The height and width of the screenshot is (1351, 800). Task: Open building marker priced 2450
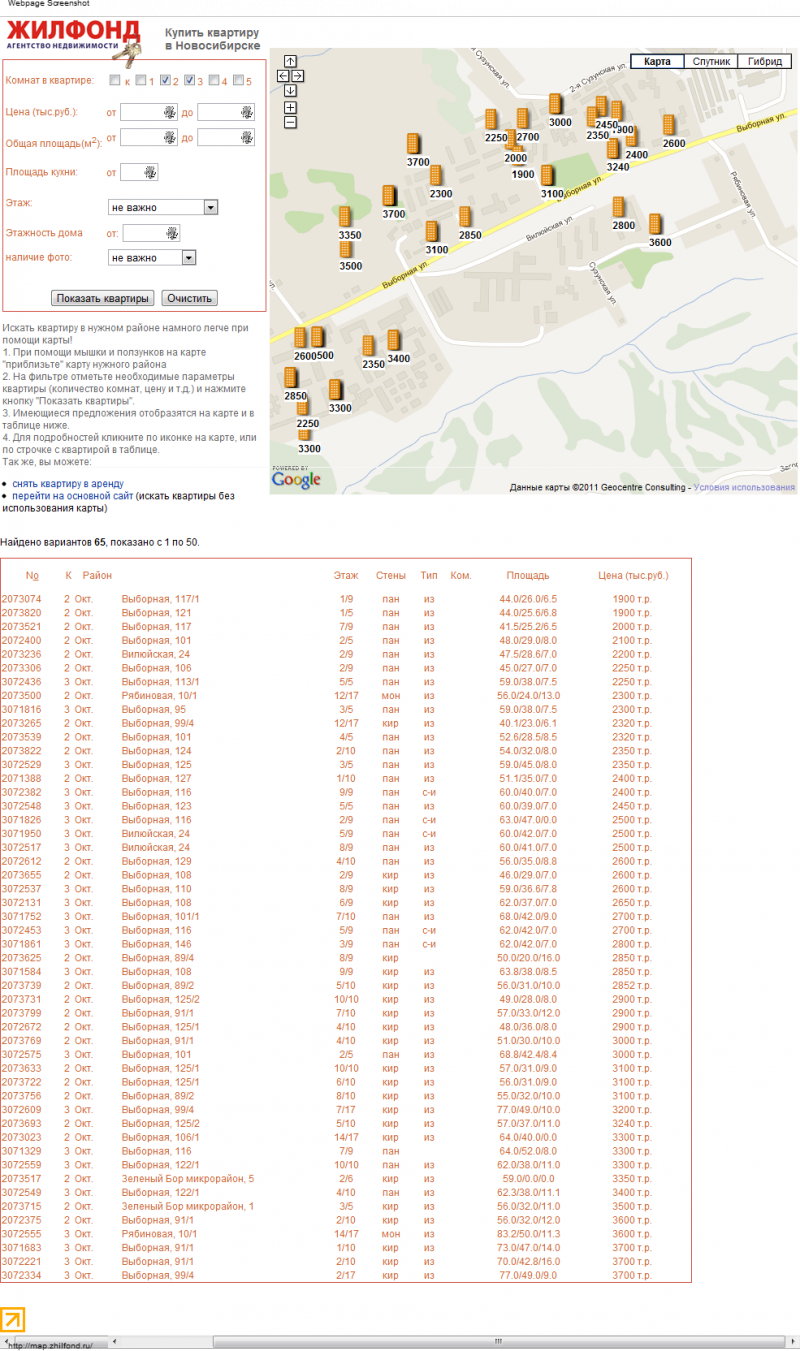pyautogui.click(x=602, y=107)
